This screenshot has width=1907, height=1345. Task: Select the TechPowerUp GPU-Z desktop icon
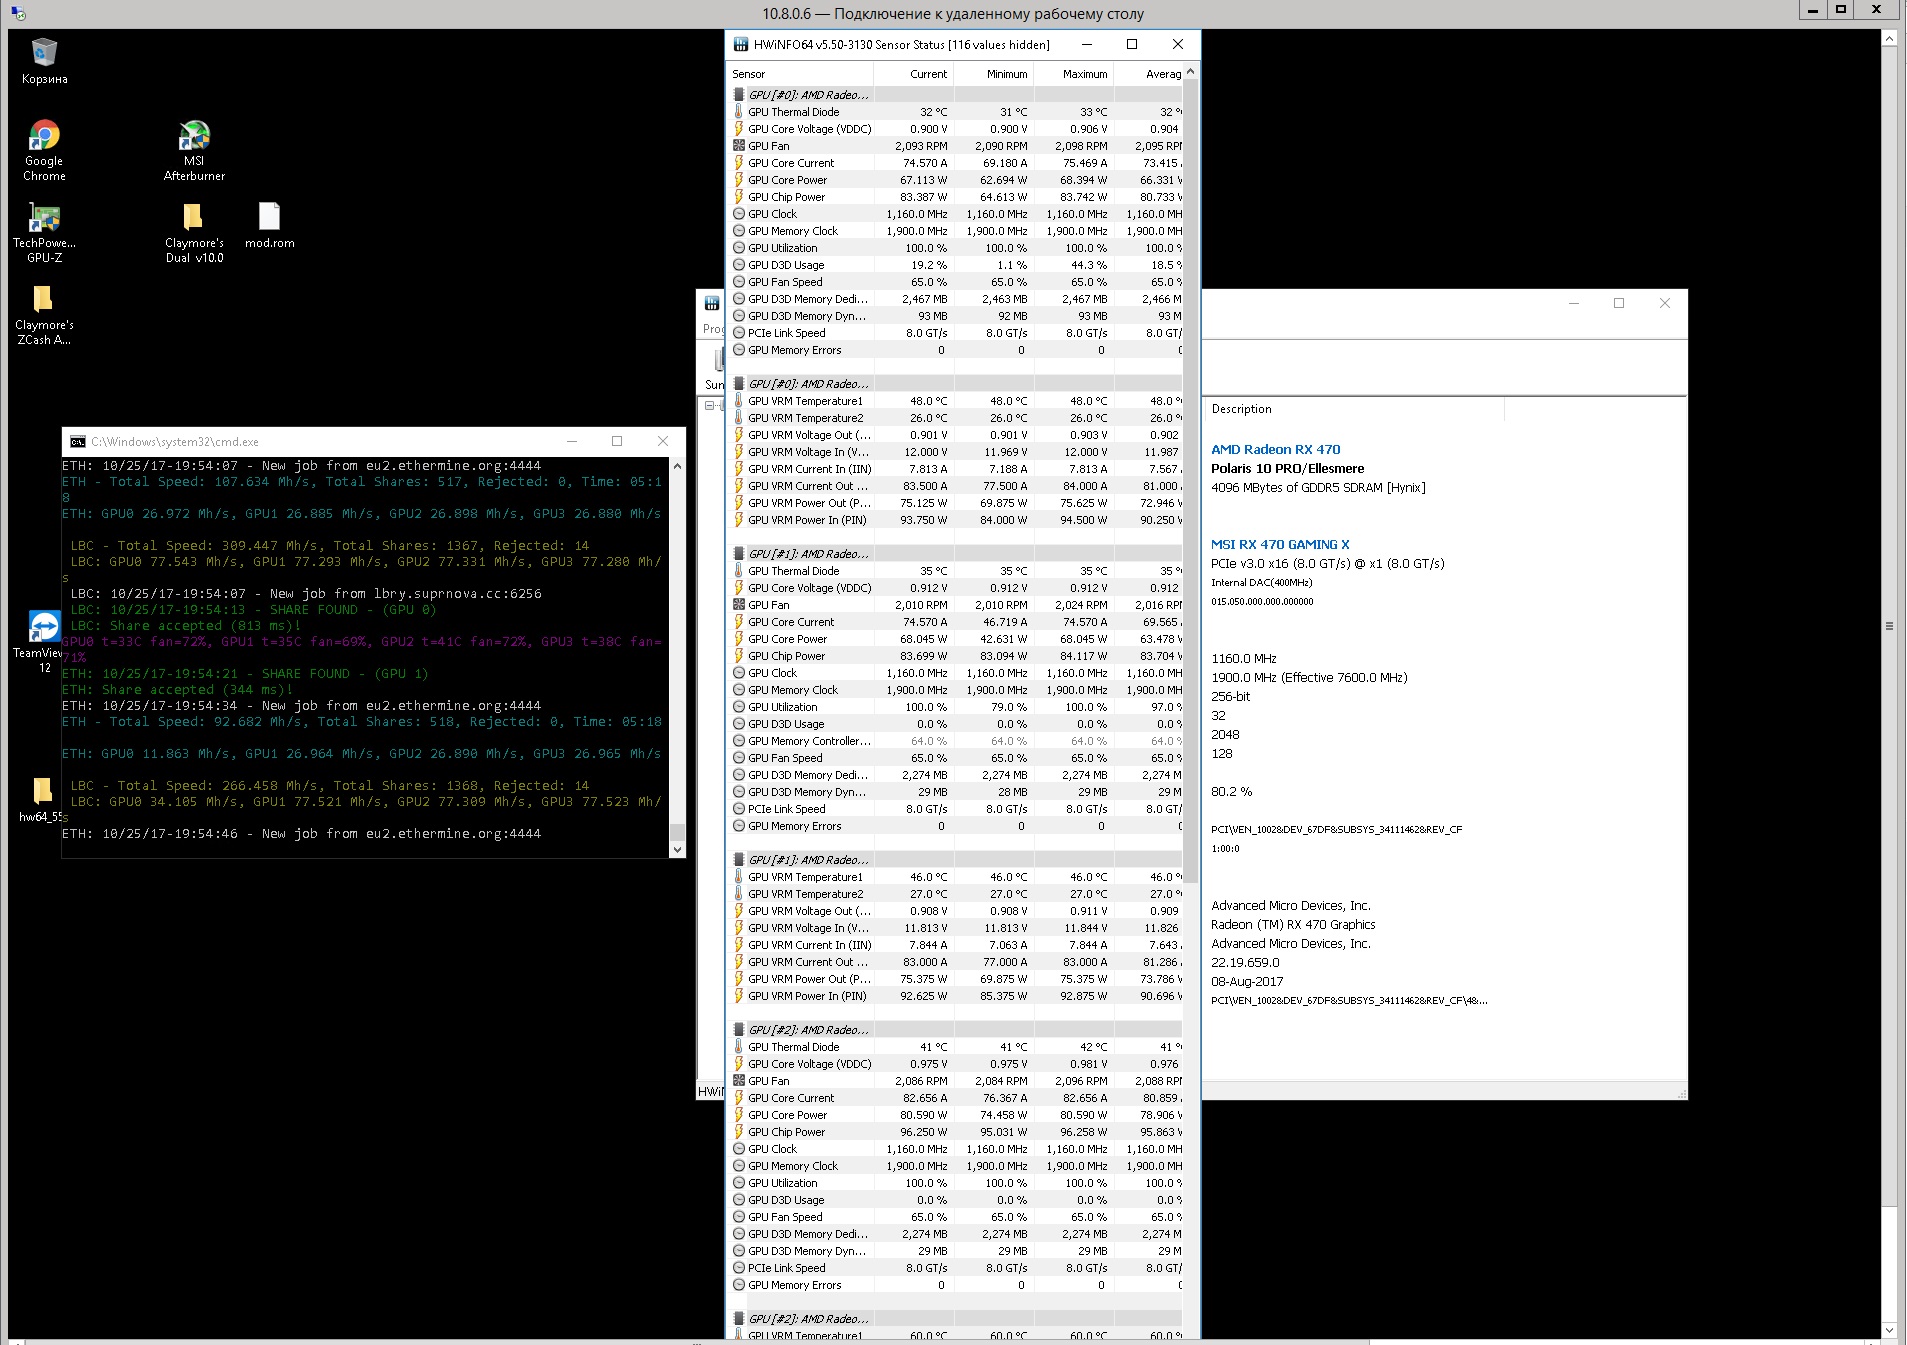tap(44, 218)
